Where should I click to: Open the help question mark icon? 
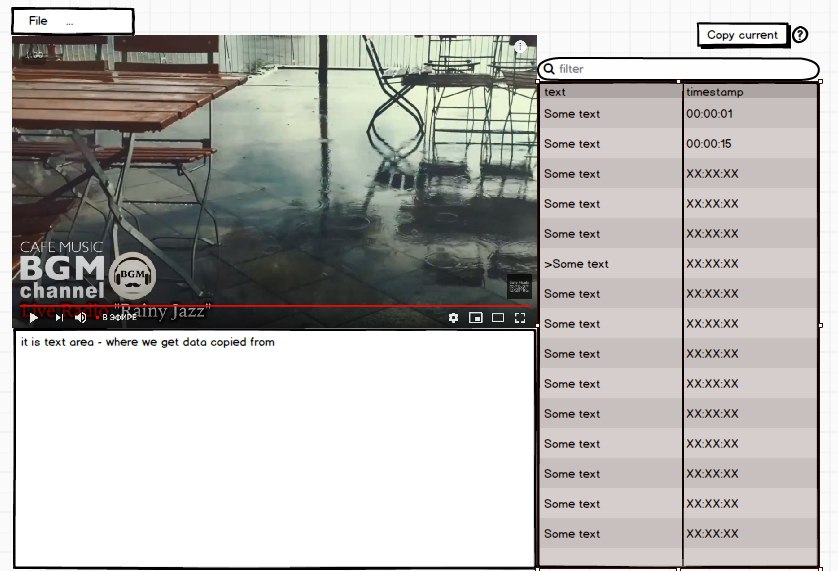(800, 35)
